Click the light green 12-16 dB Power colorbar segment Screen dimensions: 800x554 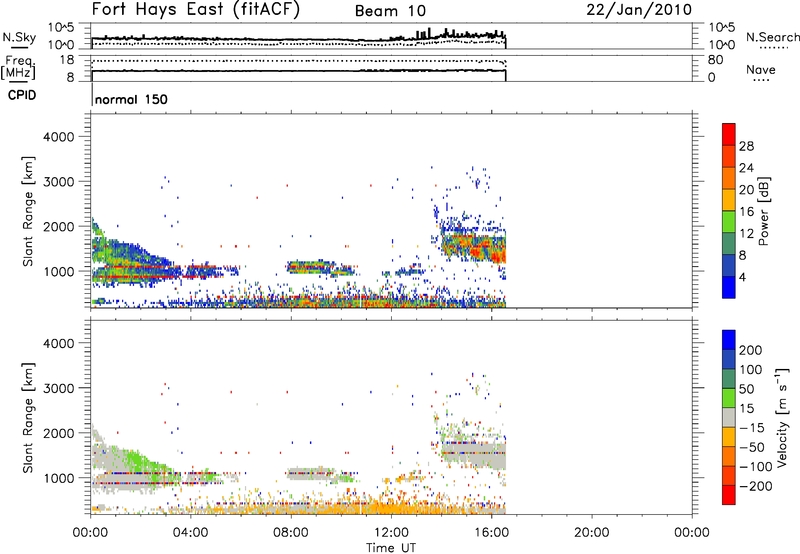click(x=728, y=221)
